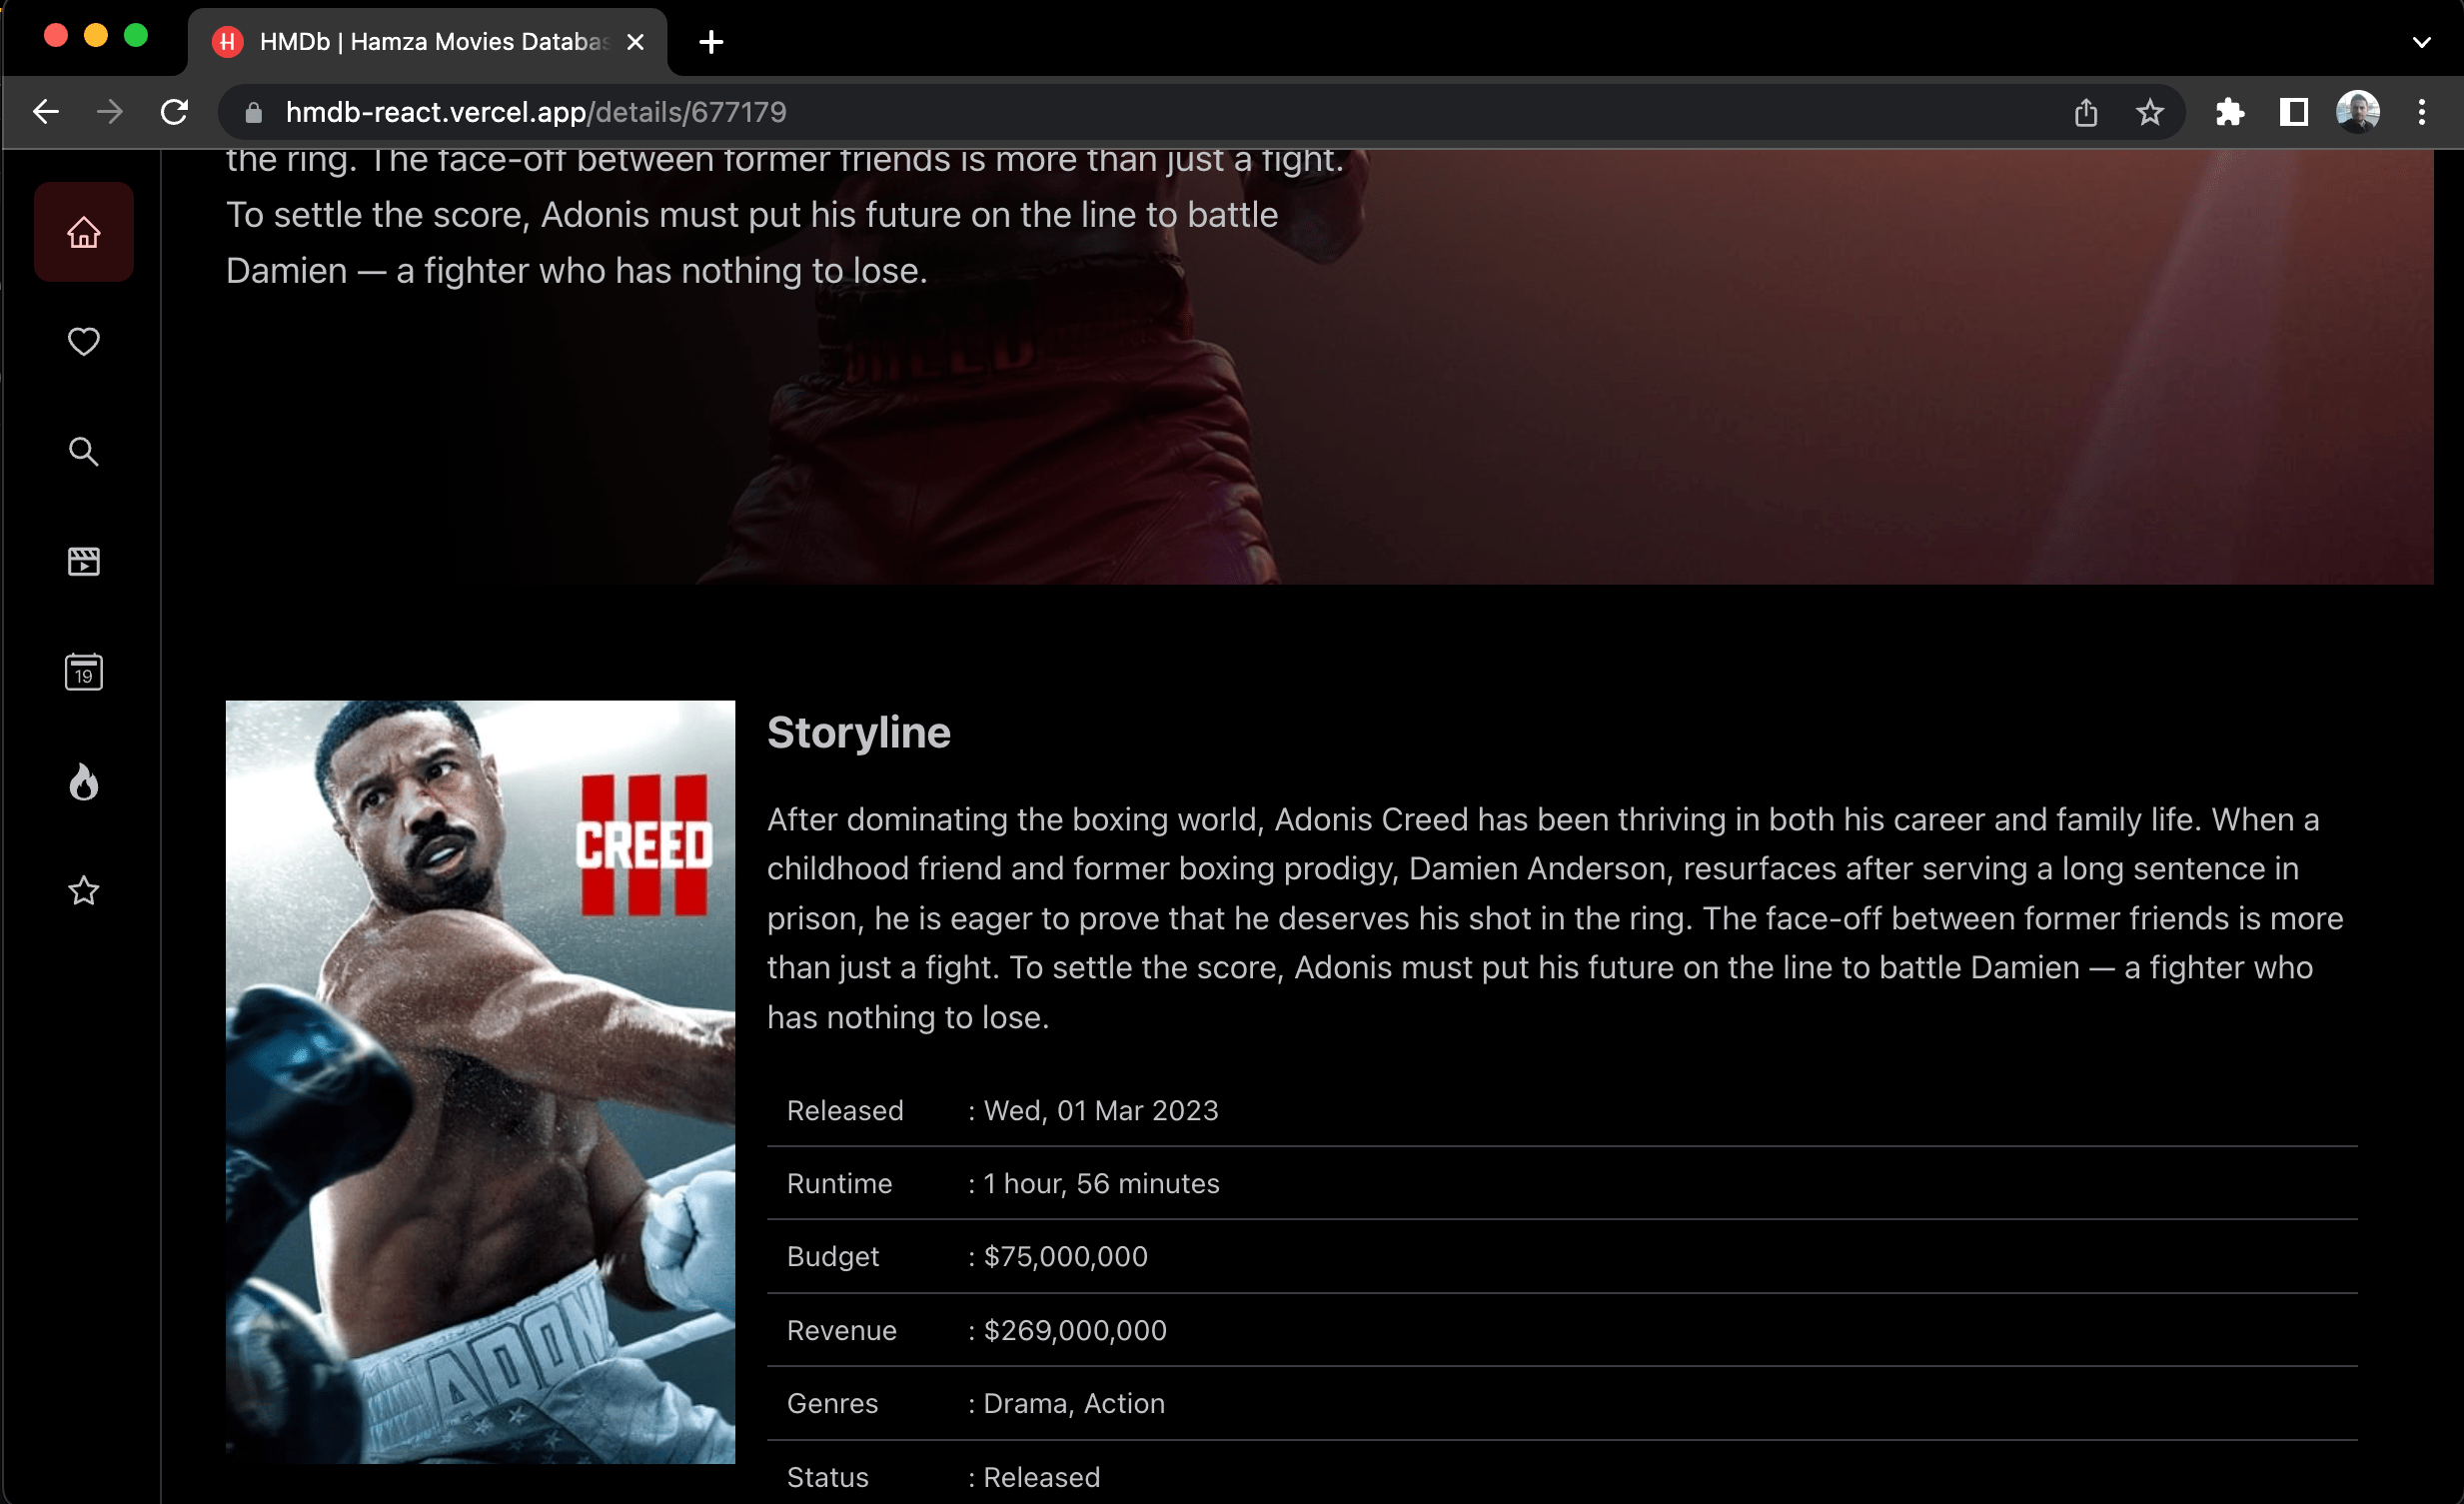Go back to previous page
This screenshot has width=2464, height=1504.
pyautogui.click(x=46, y=112)
